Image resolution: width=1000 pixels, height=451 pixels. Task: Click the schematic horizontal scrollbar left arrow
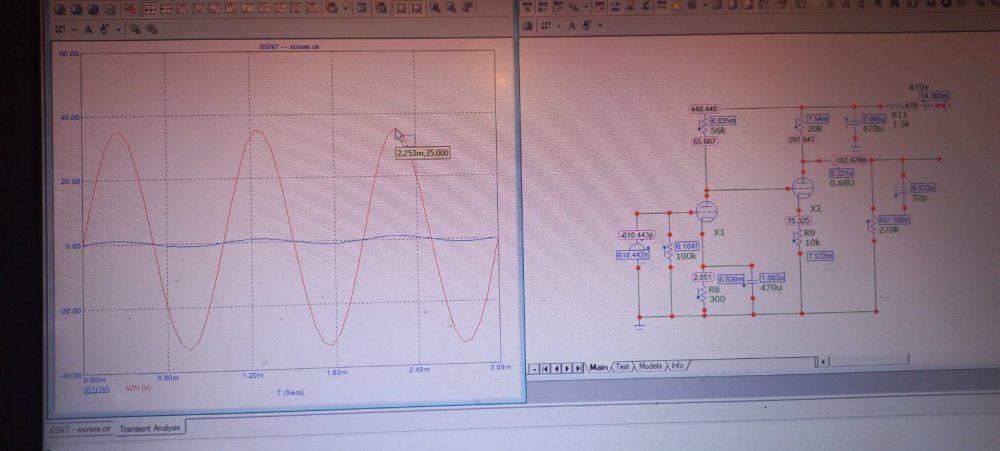click(x=535, y=367)
